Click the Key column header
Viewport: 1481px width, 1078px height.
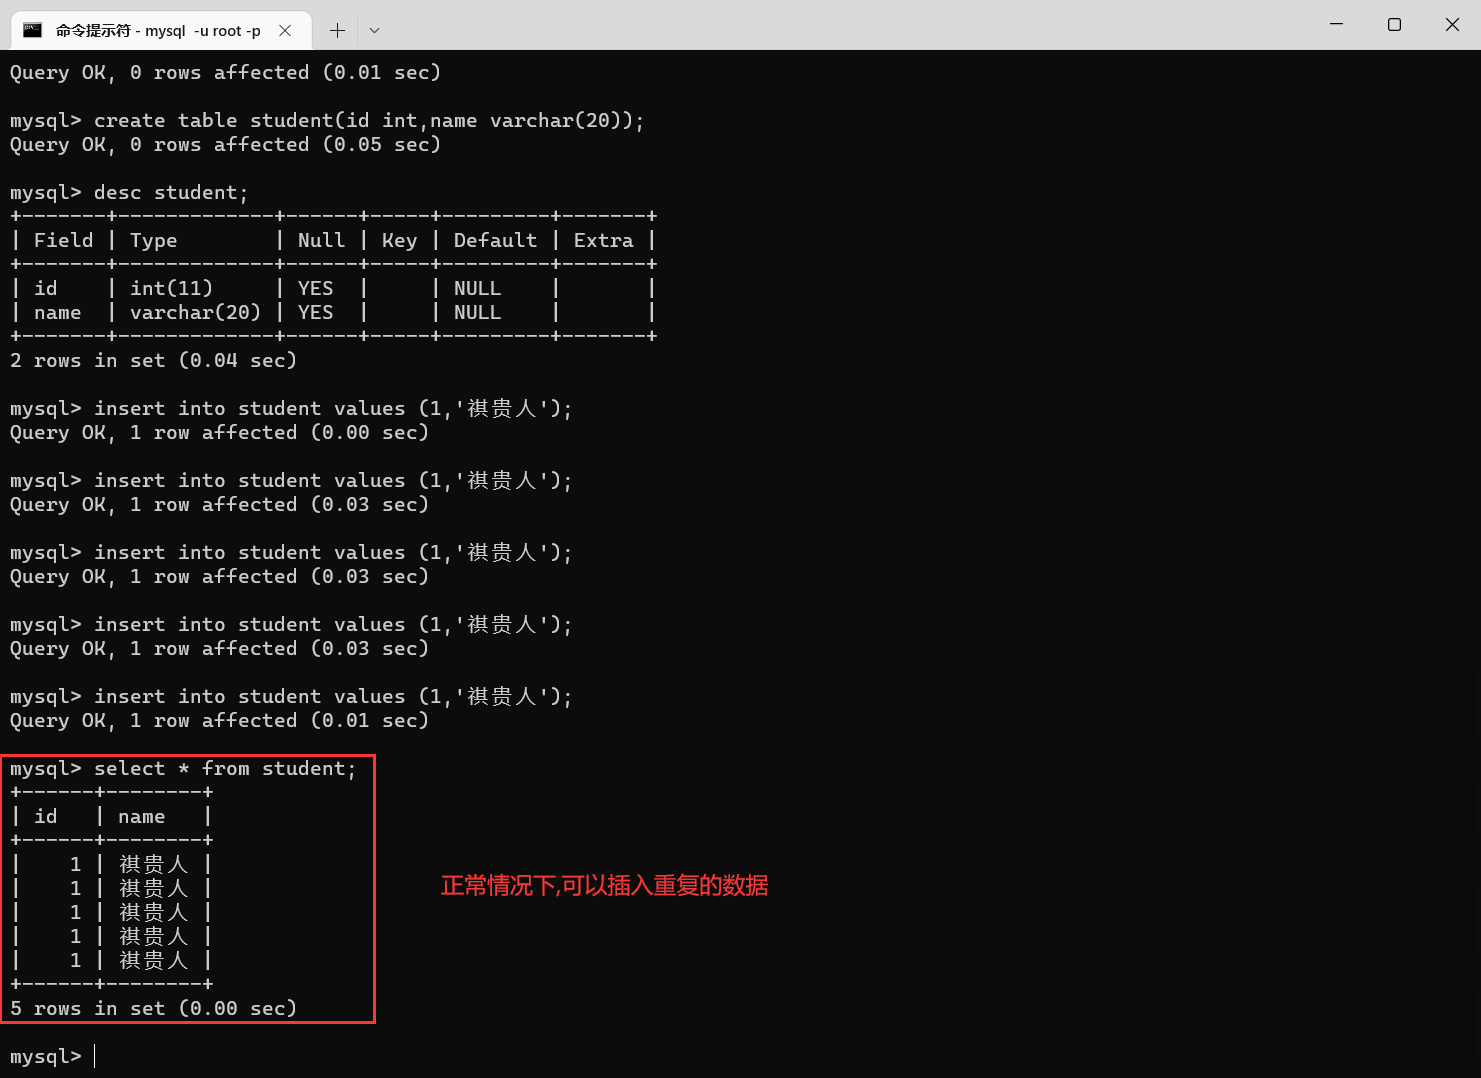(399, 240)
